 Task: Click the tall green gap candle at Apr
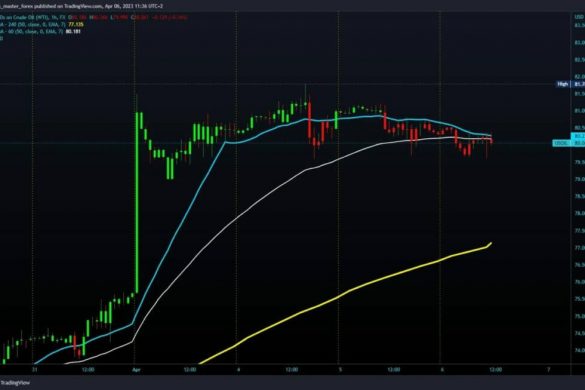(x=137, y=202)
